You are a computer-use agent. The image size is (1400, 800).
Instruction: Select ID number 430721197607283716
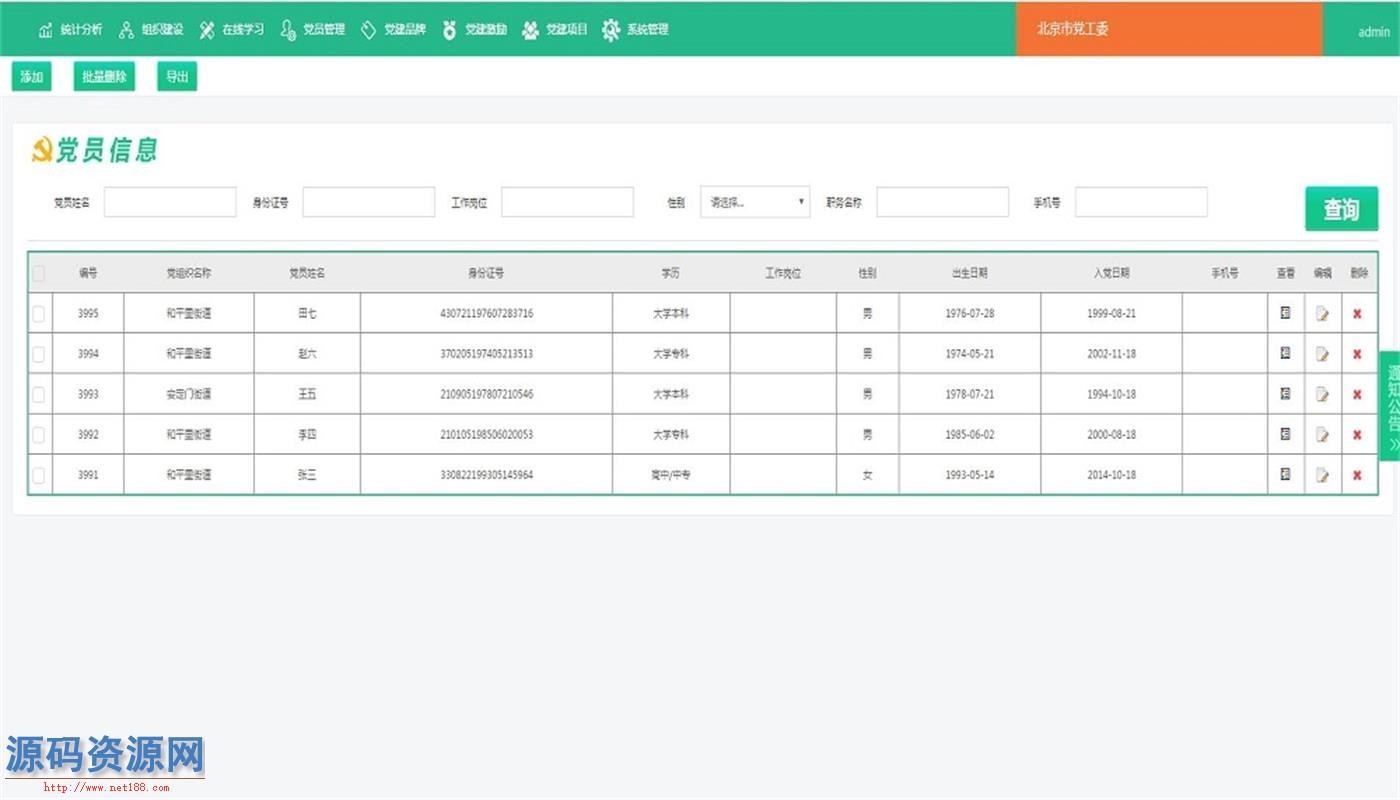[487, 314]
